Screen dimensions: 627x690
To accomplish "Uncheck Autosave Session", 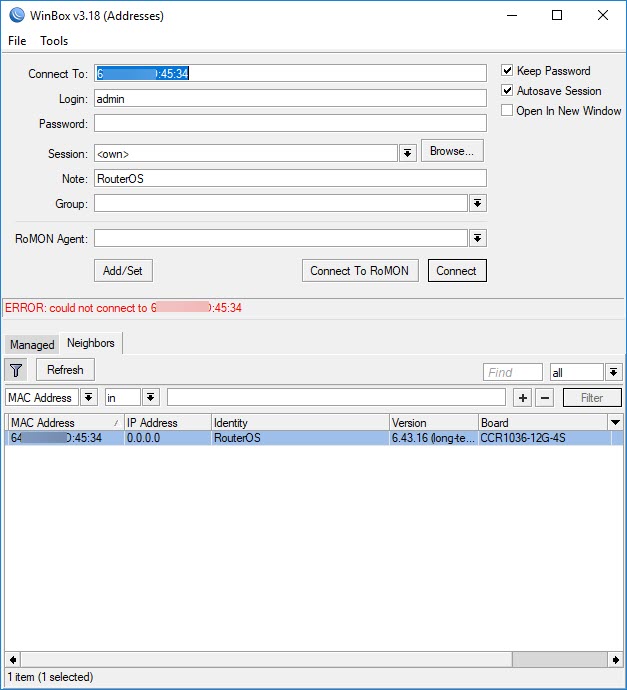I will pyautogui.click(x=507, y=90).
